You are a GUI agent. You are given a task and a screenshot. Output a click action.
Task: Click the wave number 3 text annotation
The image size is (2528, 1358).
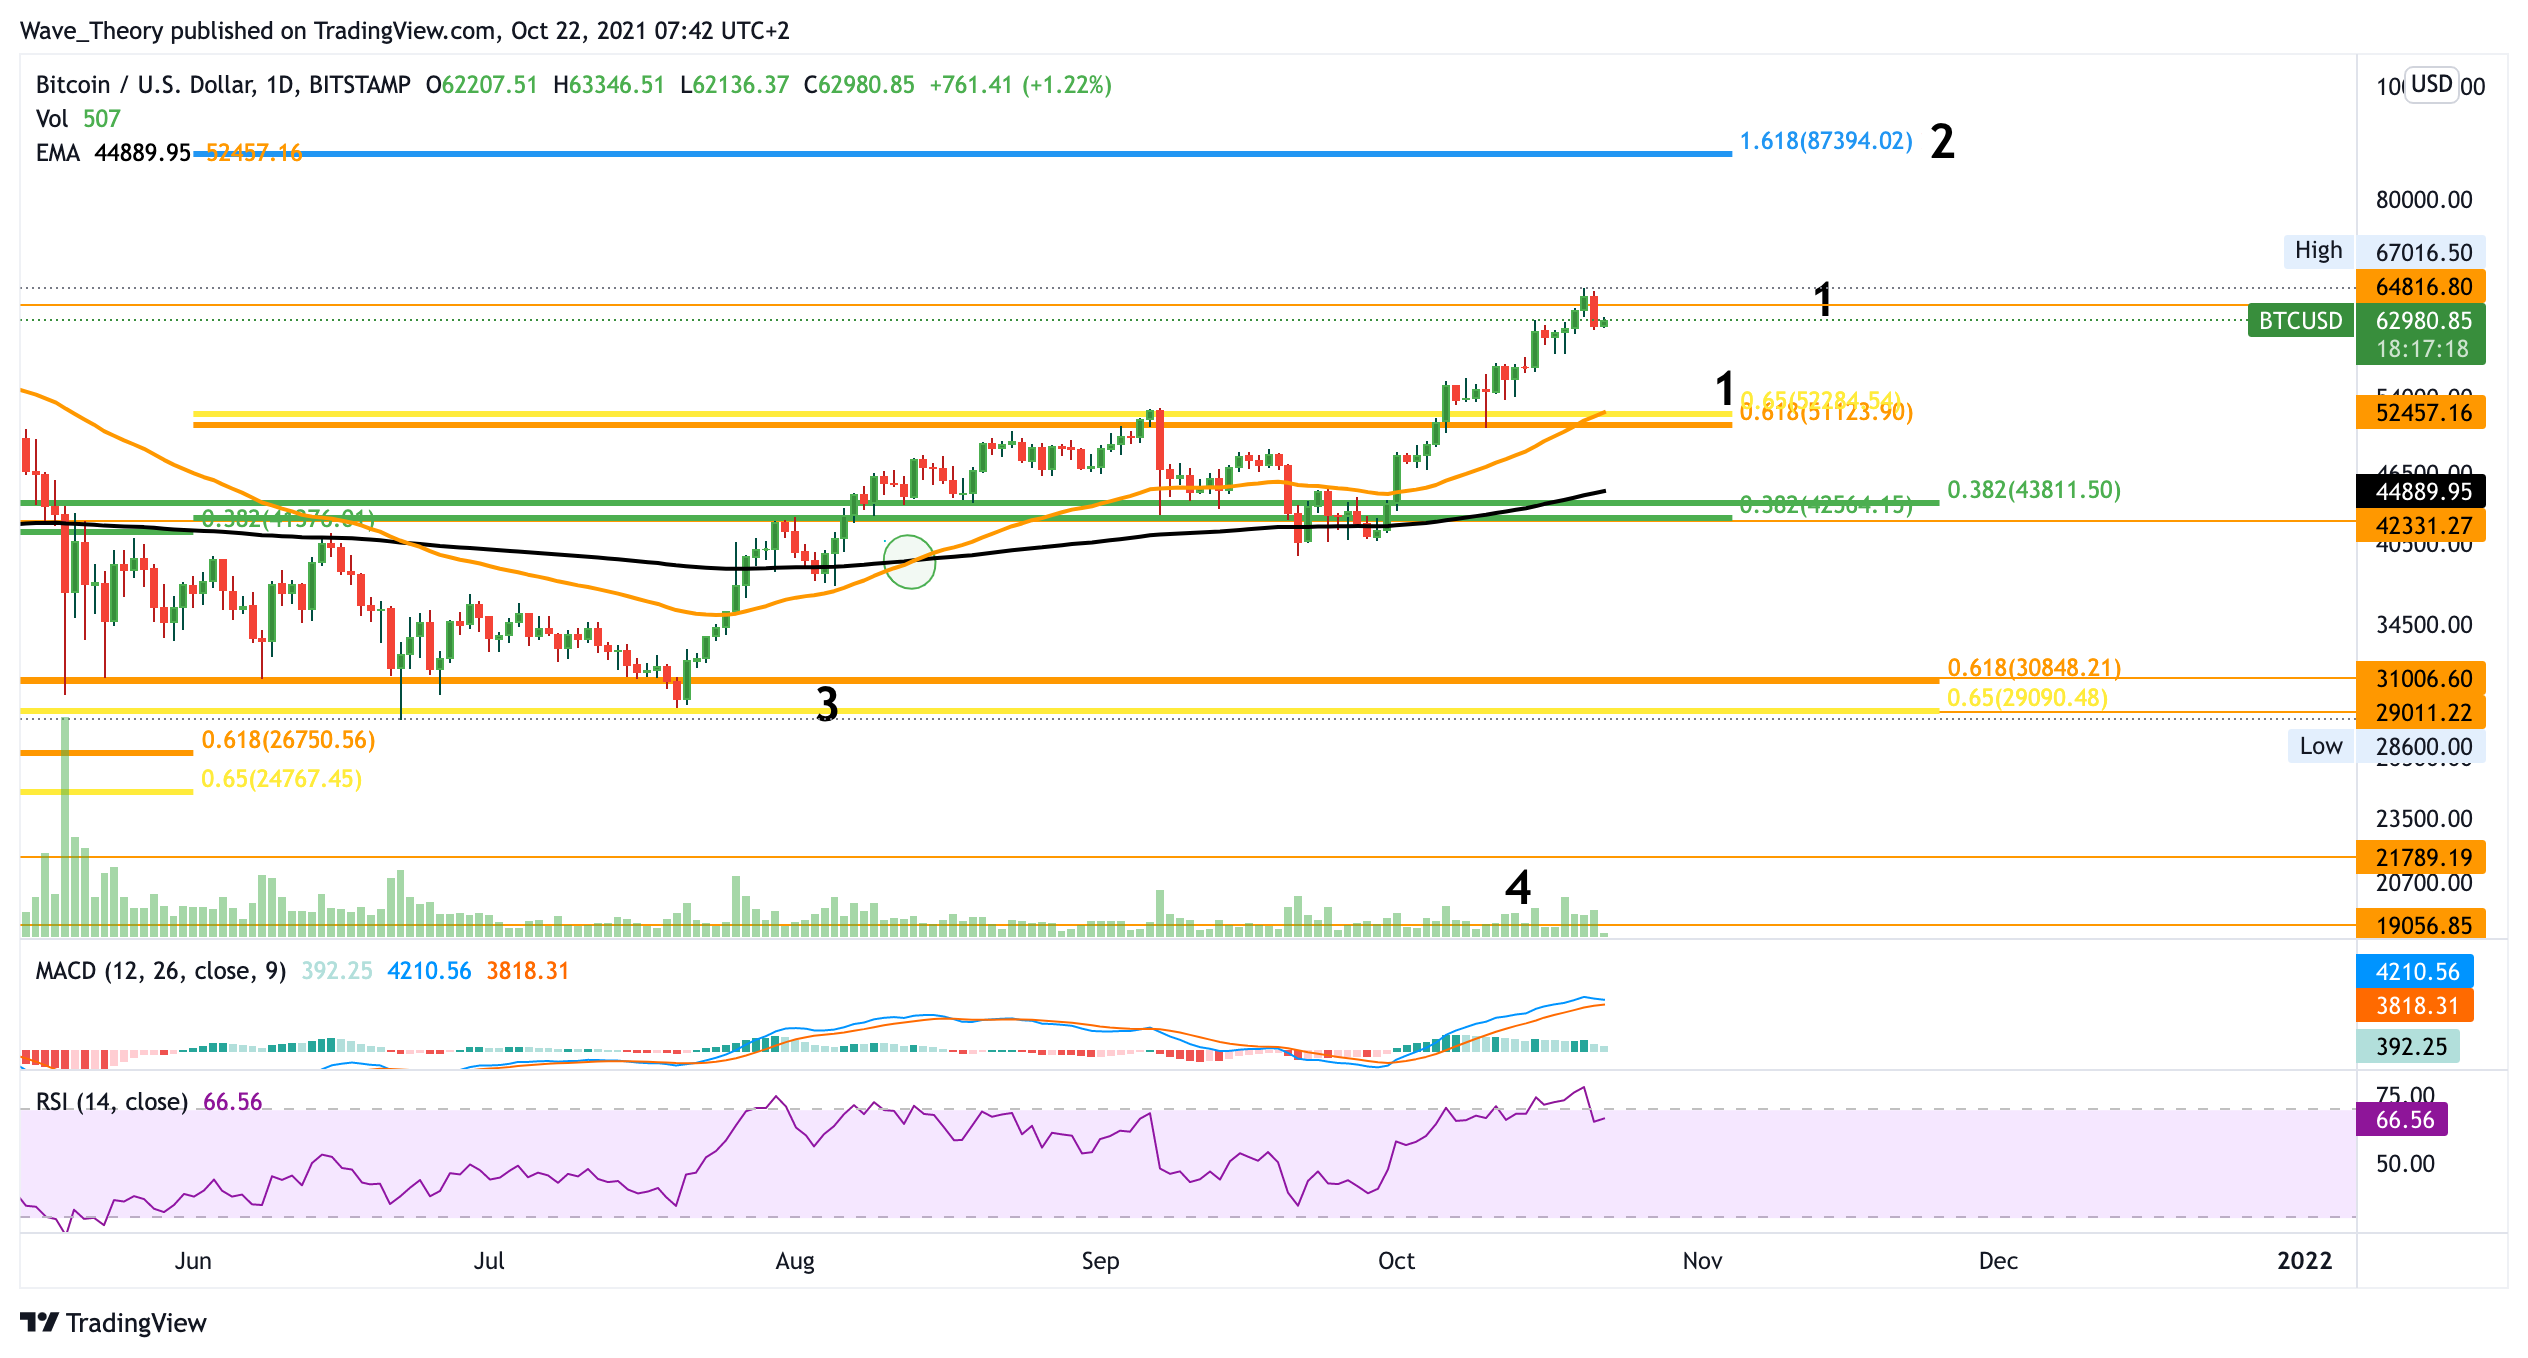(826, 704)
